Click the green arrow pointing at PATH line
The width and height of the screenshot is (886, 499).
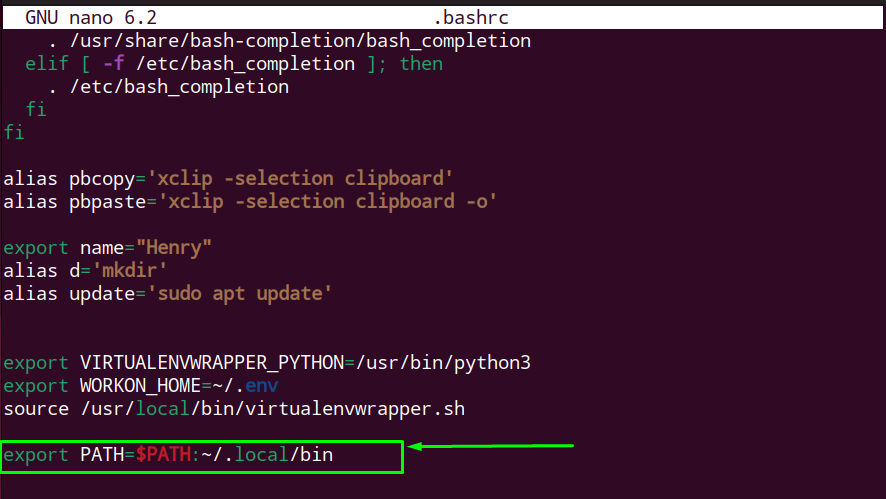490,446
